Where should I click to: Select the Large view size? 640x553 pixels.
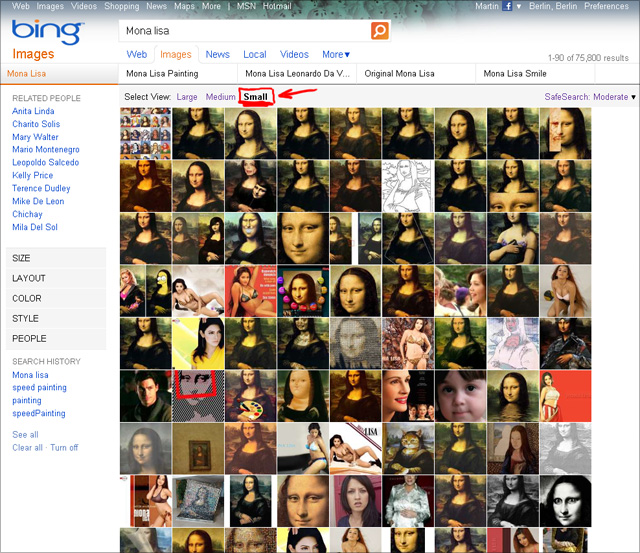click(x=187, y=97)
